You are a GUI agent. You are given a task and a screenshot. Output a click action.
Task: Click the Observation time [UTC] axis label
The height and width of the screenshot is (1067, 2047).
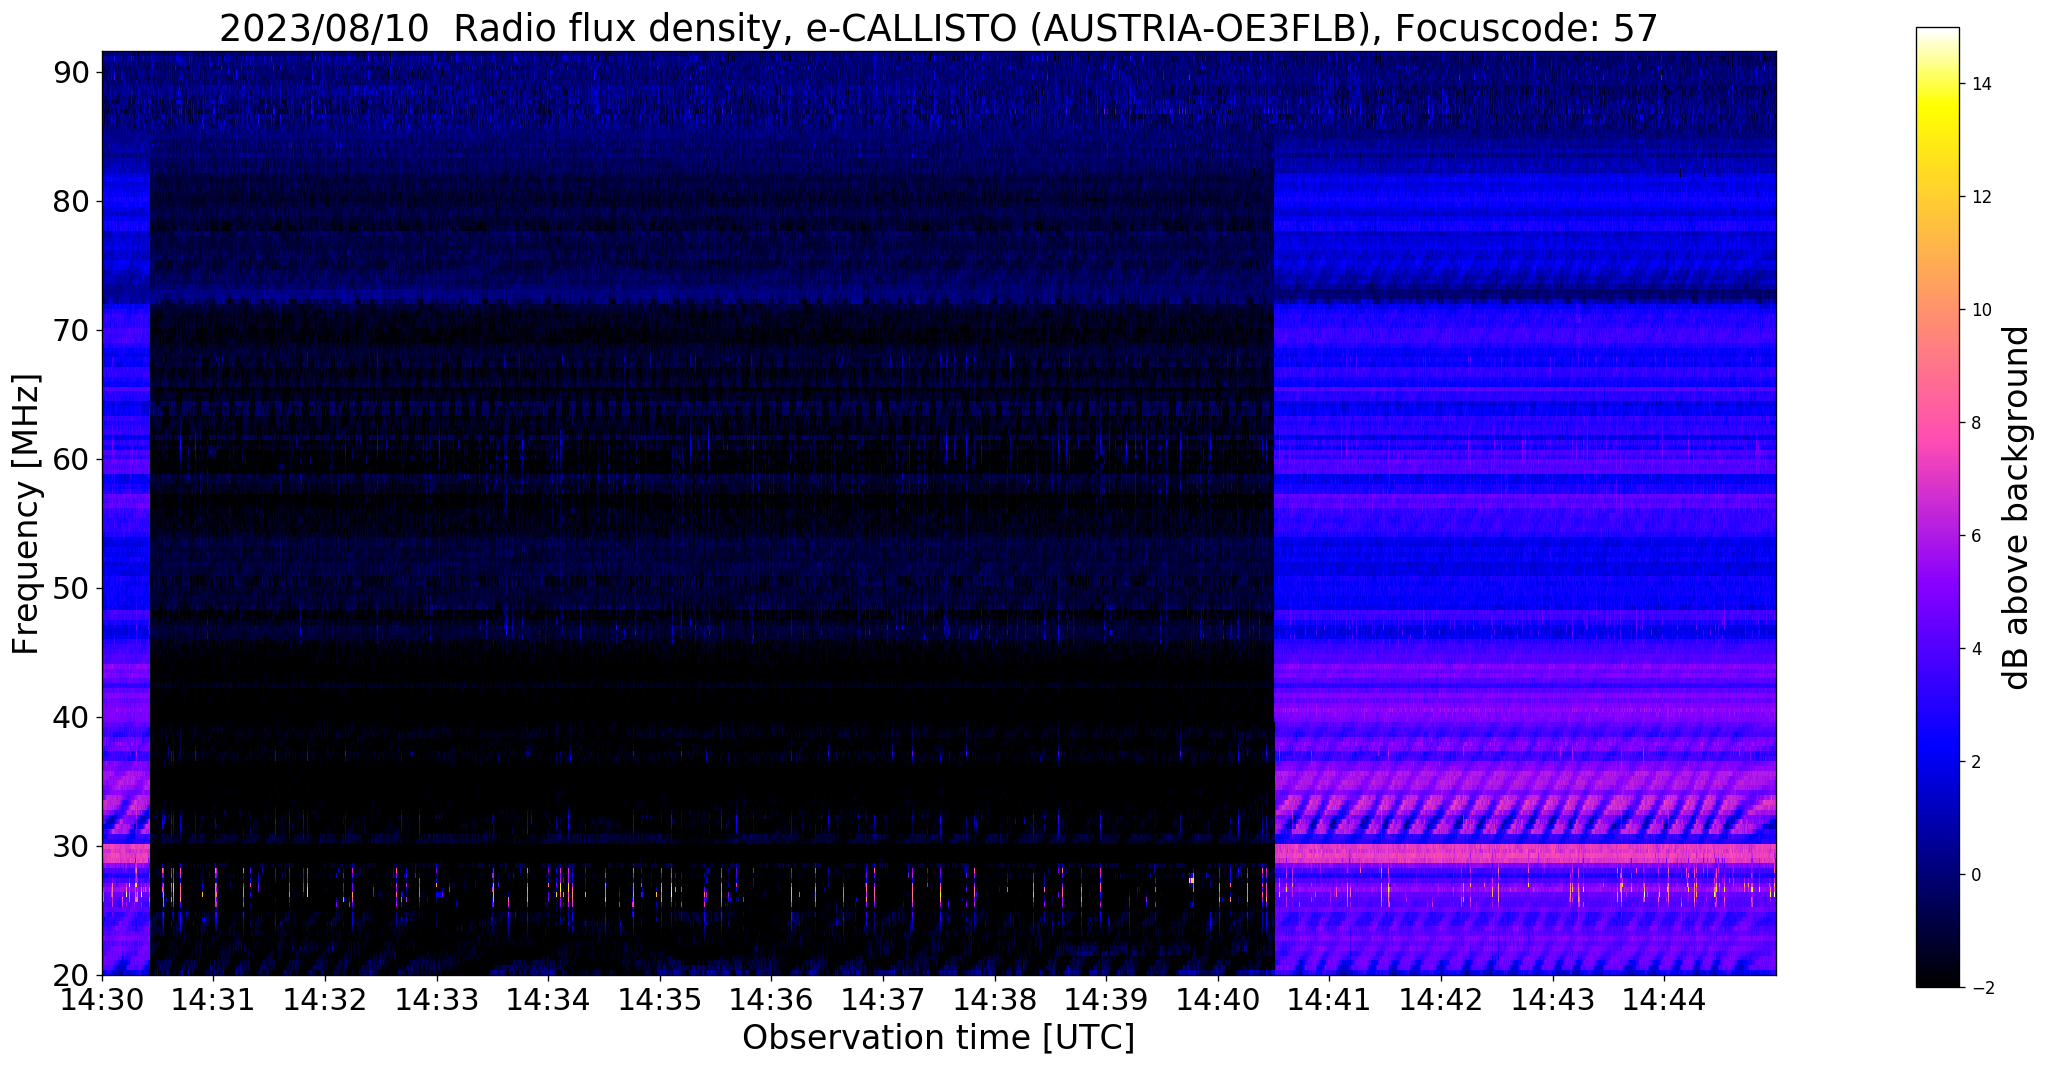pyautogui.click(x=939, y=1038)
